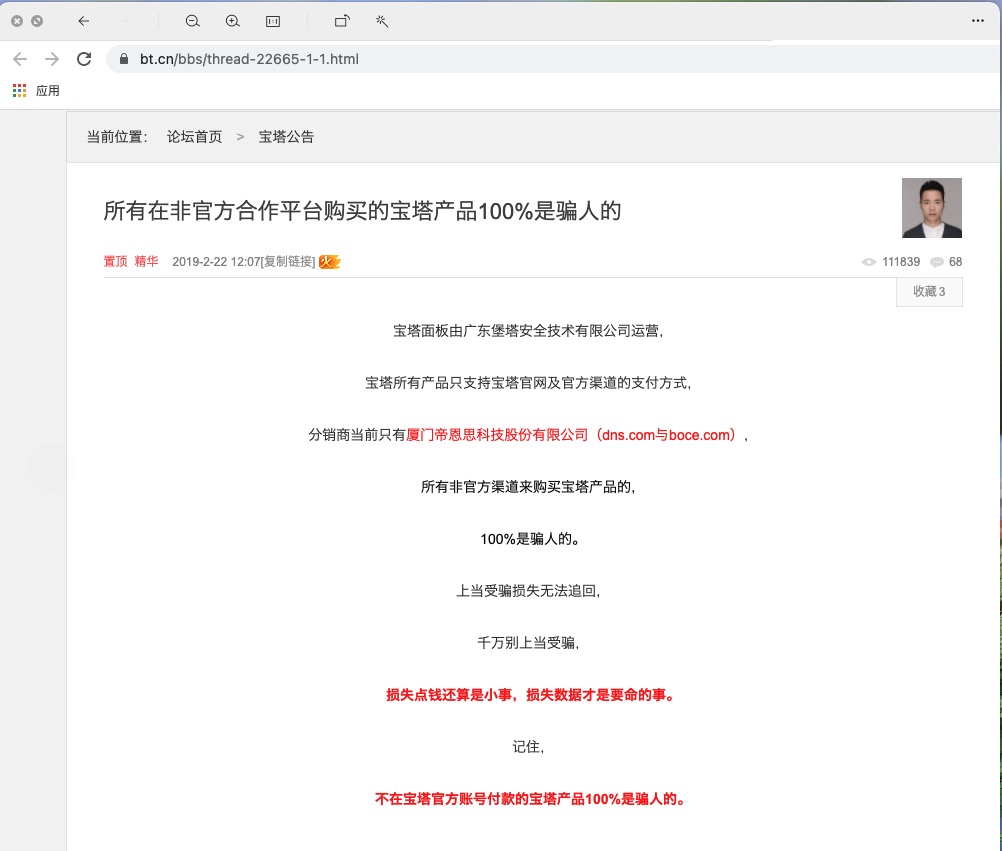The image size is (1002, 851).
Task: Open the three-dot more options menu
Action: coord(978,20)
